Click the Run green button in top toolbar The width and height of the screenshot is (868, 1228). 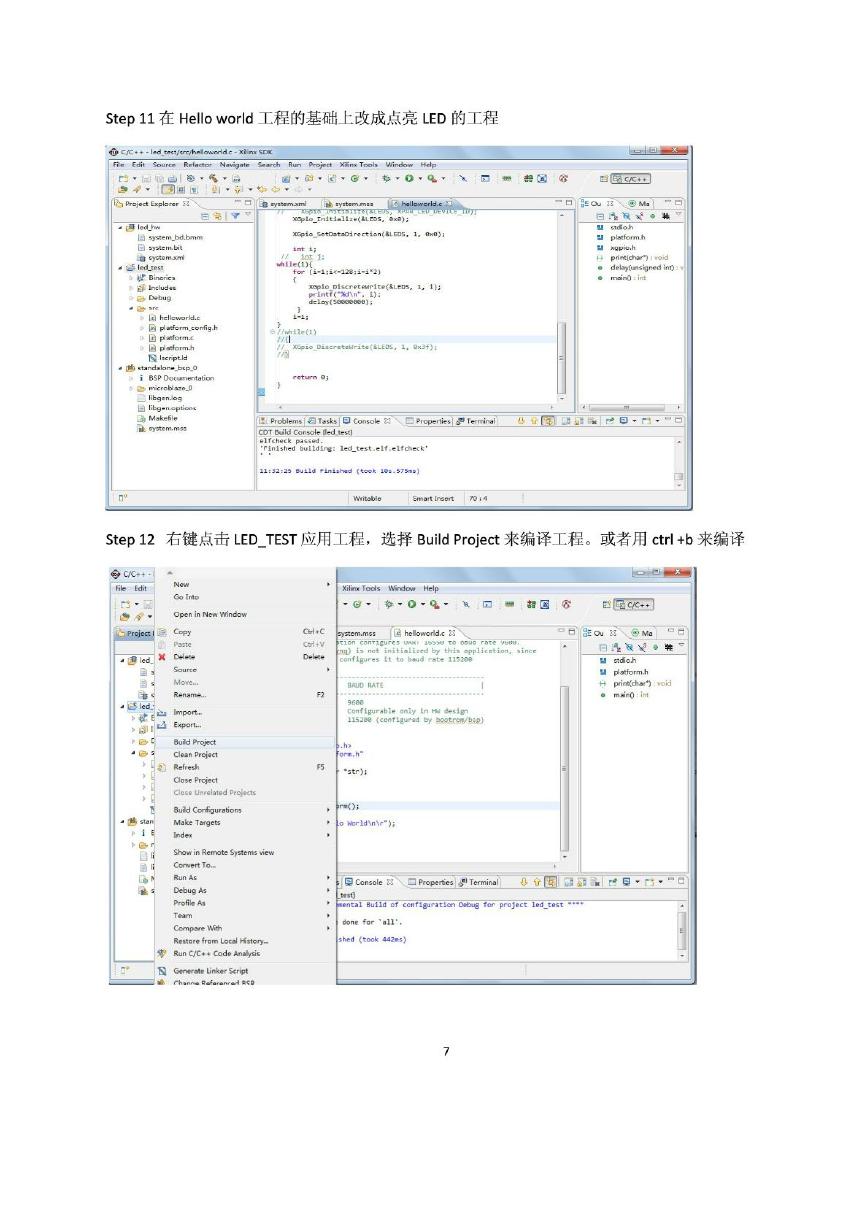tap(408, 177)
